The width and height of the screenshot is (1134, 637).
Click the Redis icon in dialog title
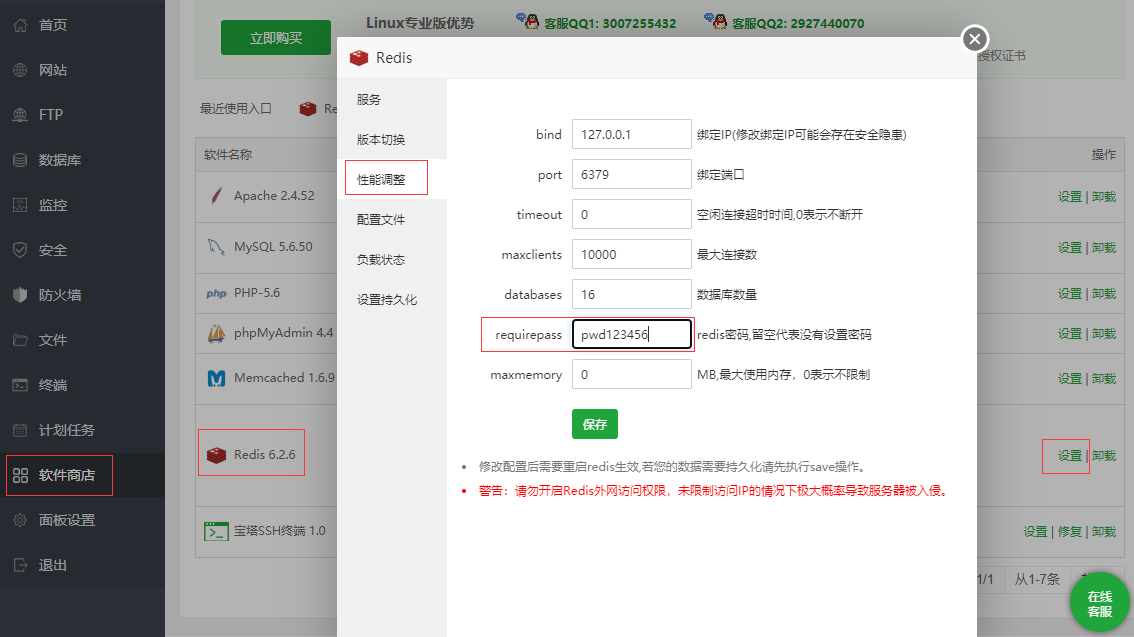point(359,58)
